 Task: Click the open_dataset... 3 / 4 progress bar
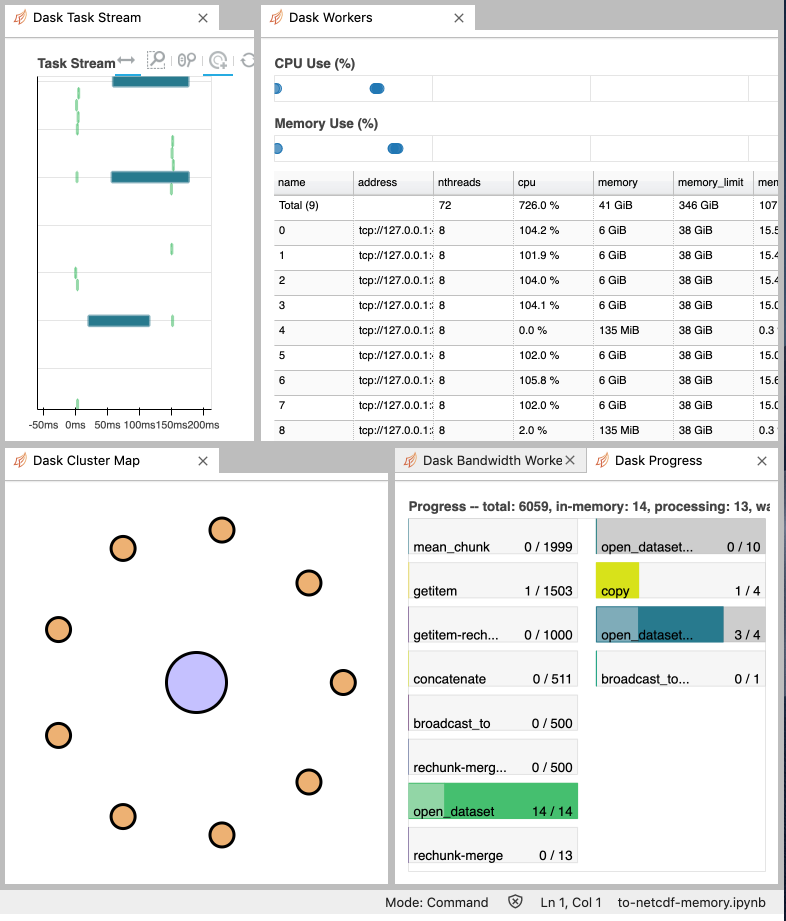pyautogui.click(x=680, y=624)
